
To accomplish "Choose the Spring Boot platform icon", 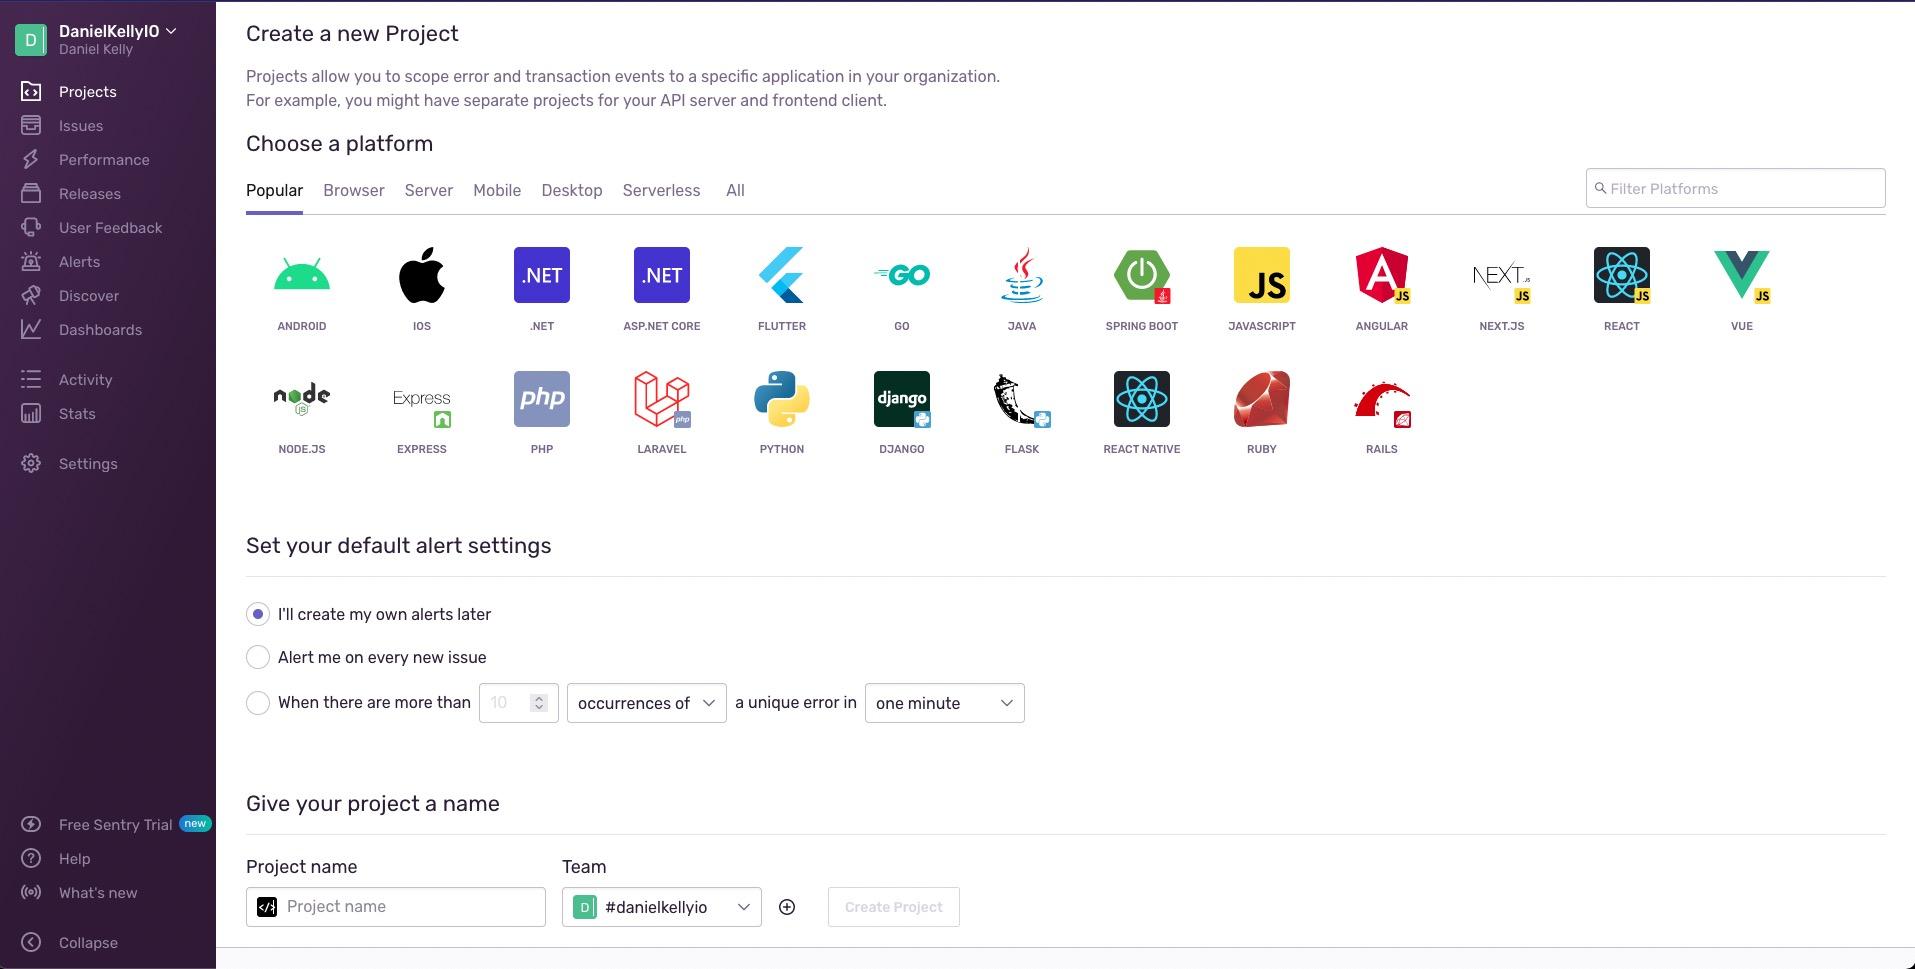I will [1141, 276].
